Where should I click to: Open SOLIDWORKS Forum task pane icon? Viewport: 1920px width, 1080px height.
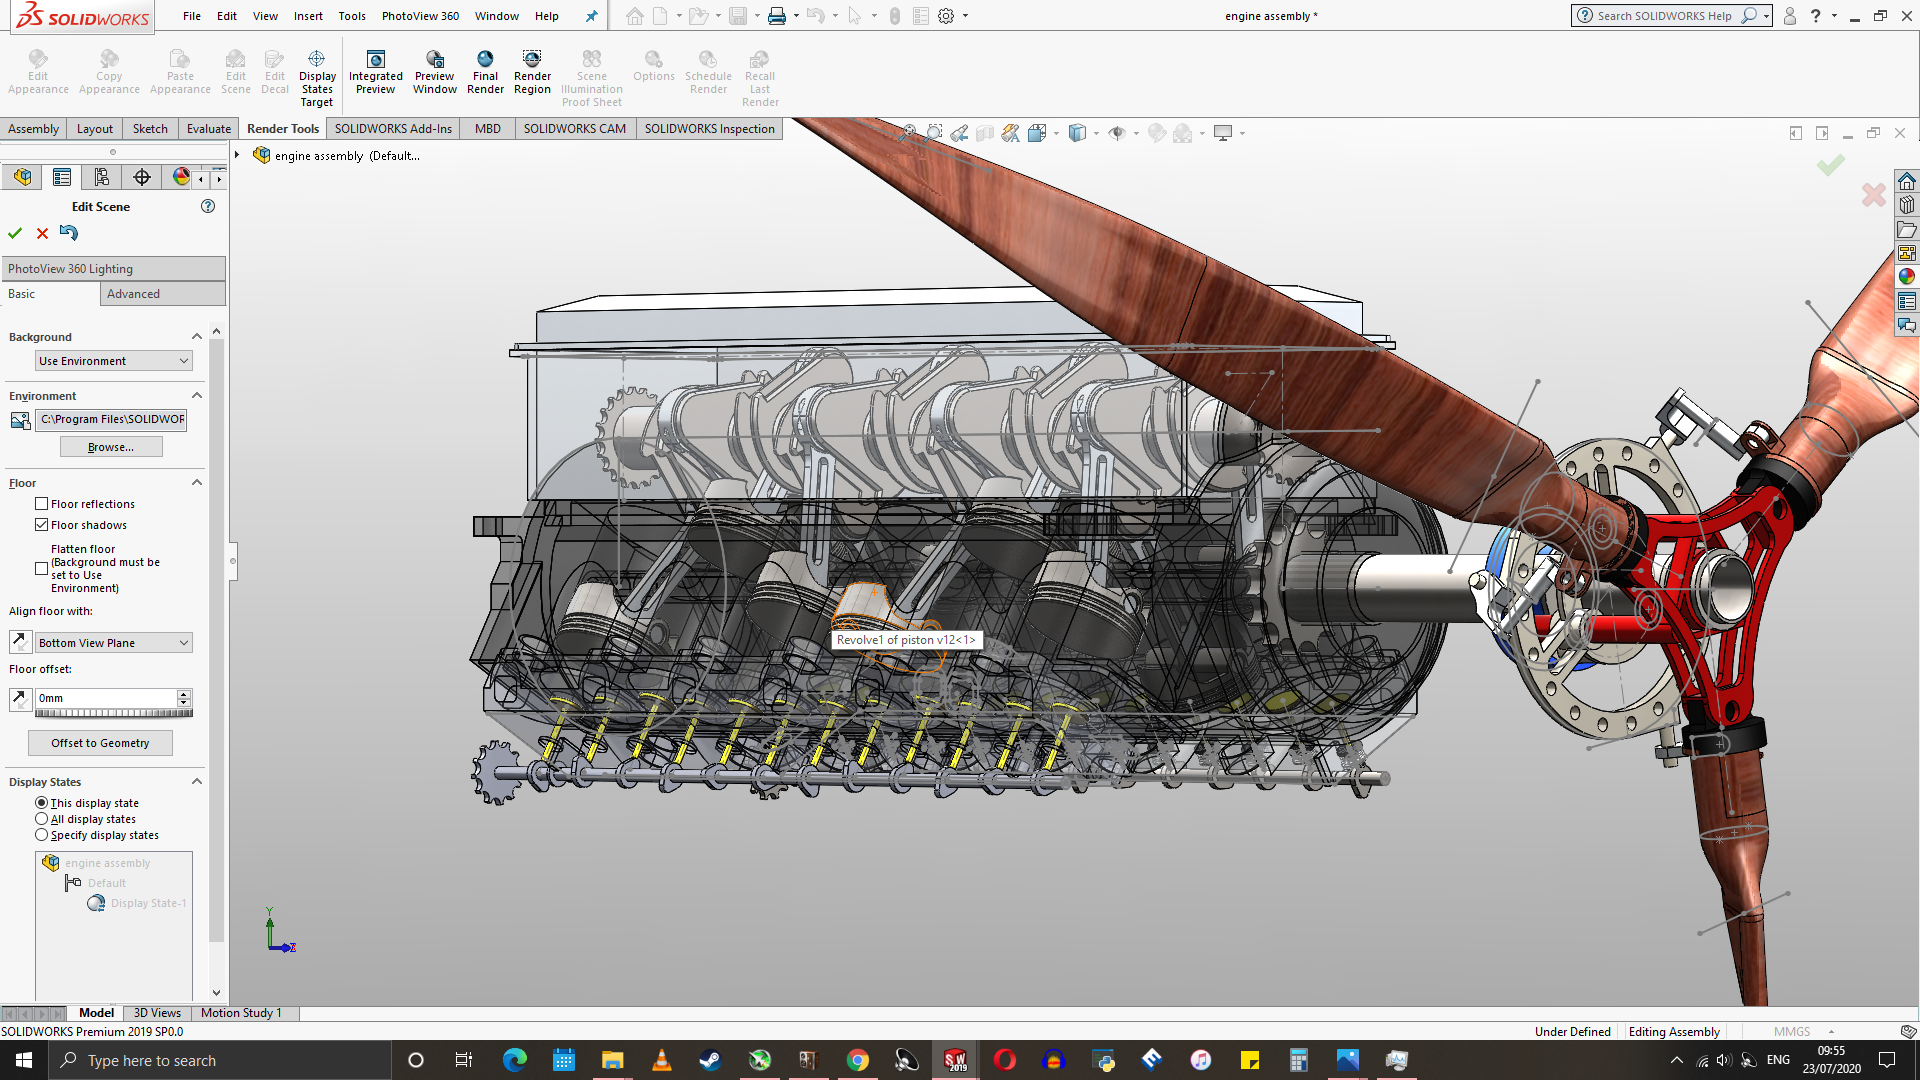pos(1907,325)
